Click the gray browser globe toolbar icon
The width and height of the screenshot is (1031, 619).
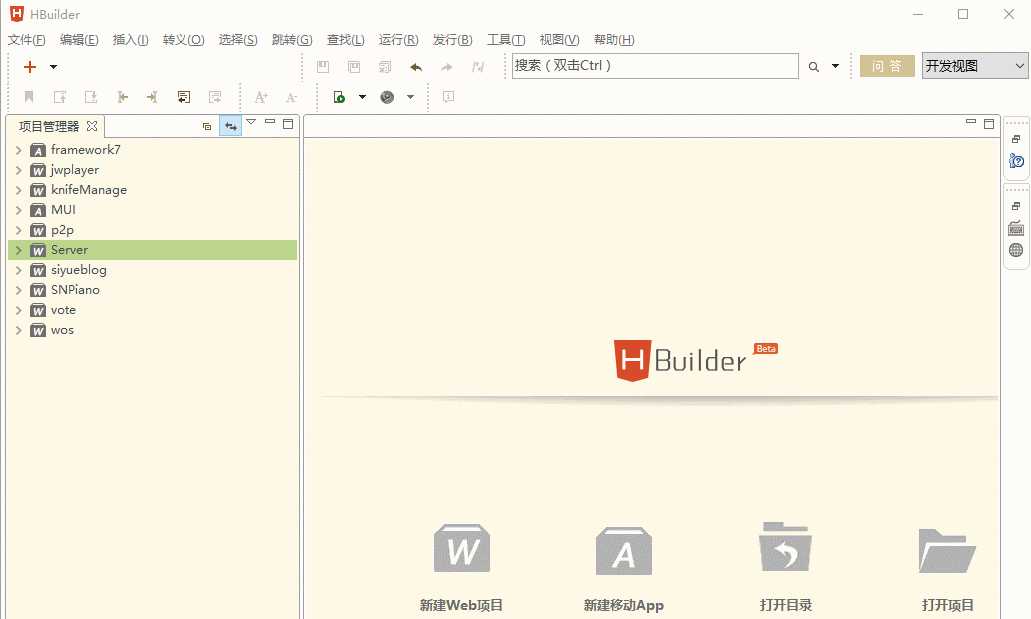coord(387,97)
